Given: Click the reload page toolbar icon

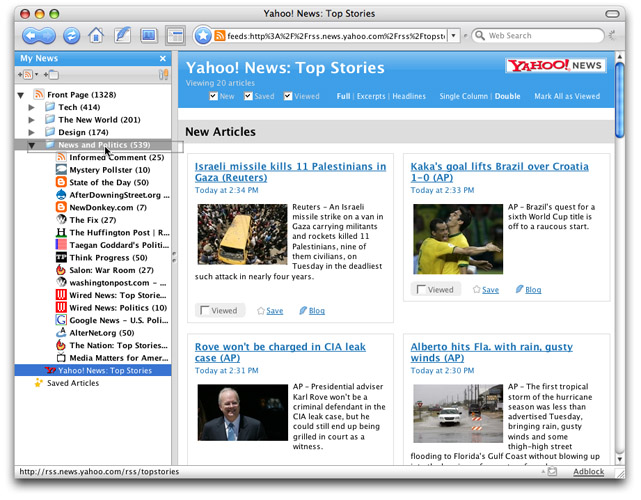Looking at the screenshot, I should click(x=72, y=36).
